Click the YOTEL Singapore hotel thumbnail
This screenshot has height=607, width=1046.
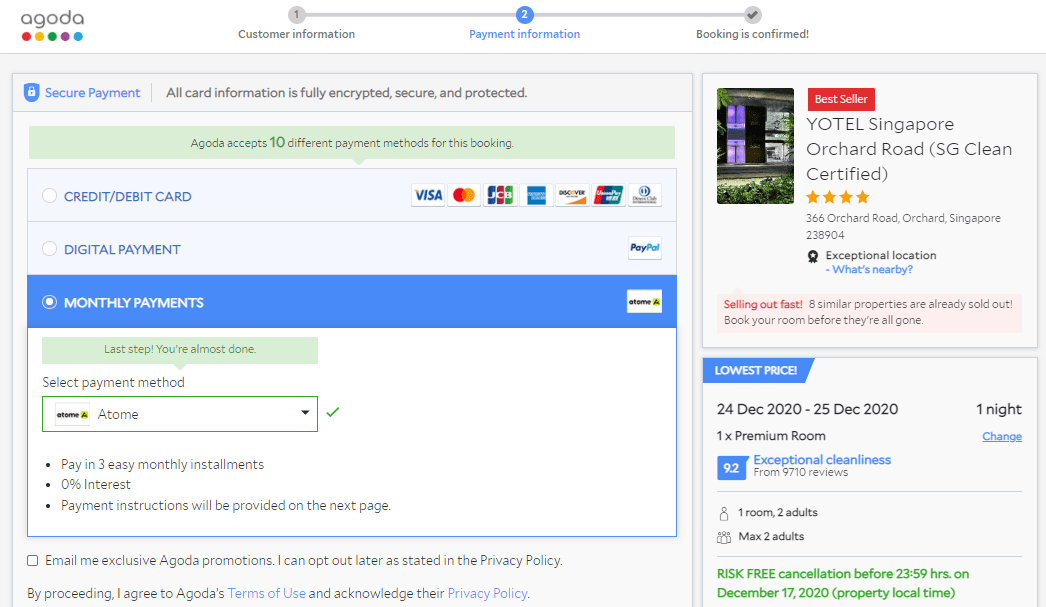coord(755,146)
